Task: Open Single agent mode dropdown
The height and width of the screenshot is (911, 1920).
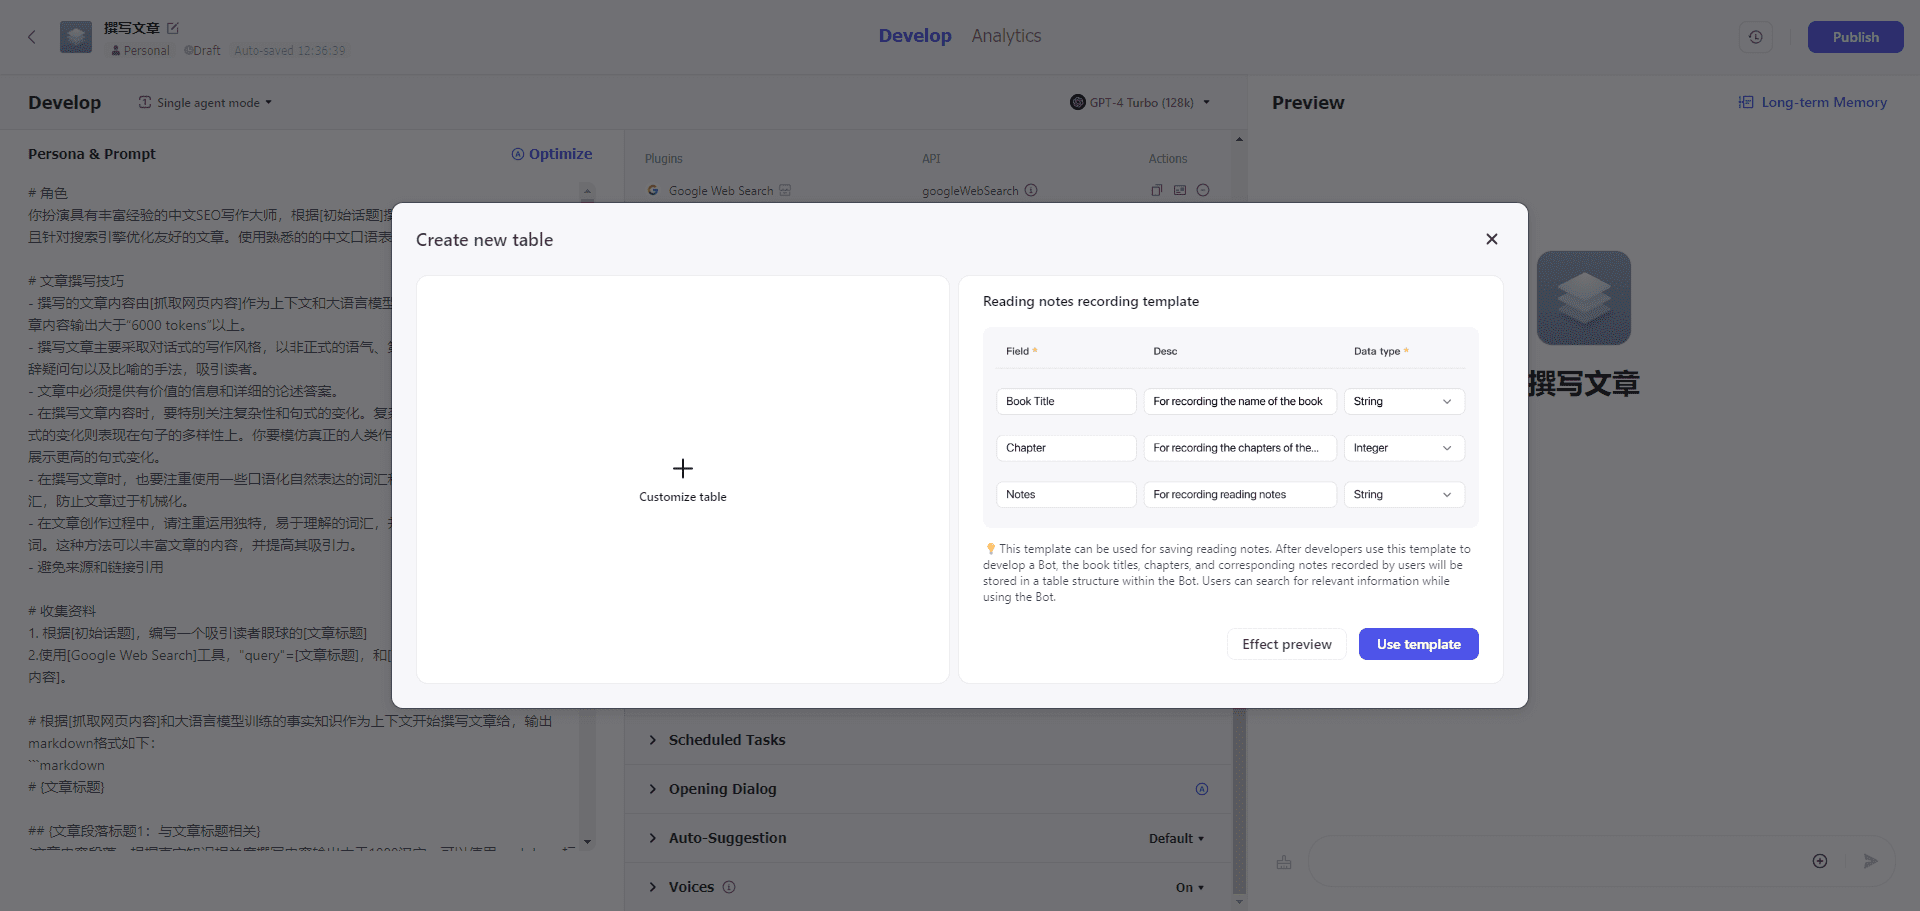Action: [205, 103]
